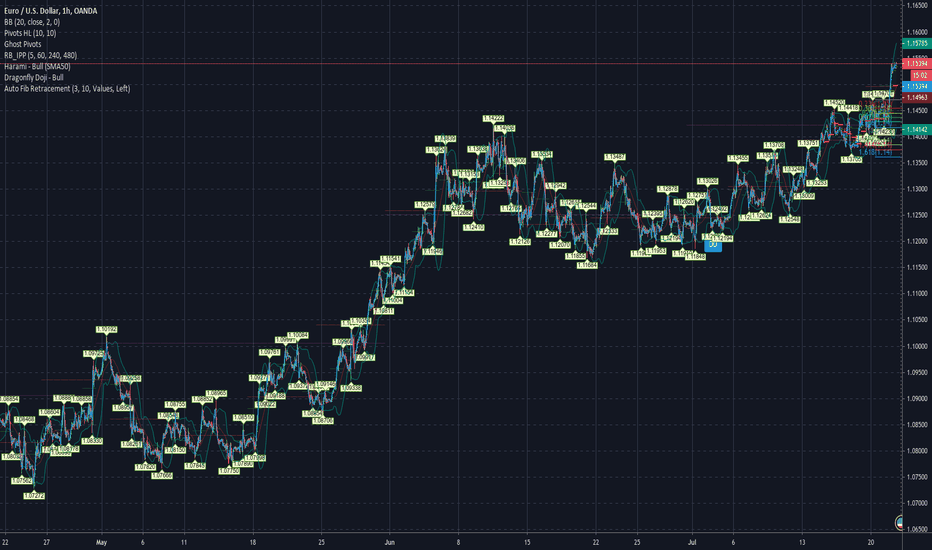Viewport: 932px width, 550px height.
Task: Select the Auto Fib Retracement indicator legend
Action: [67, 89]
